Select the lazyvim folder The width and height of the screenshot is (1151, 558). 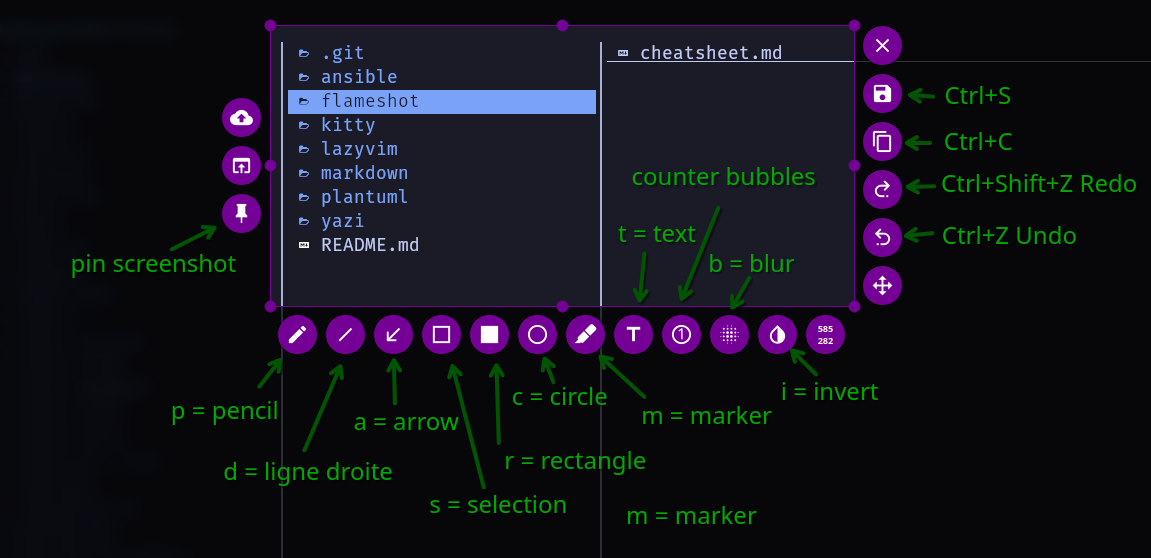(442, 150)
